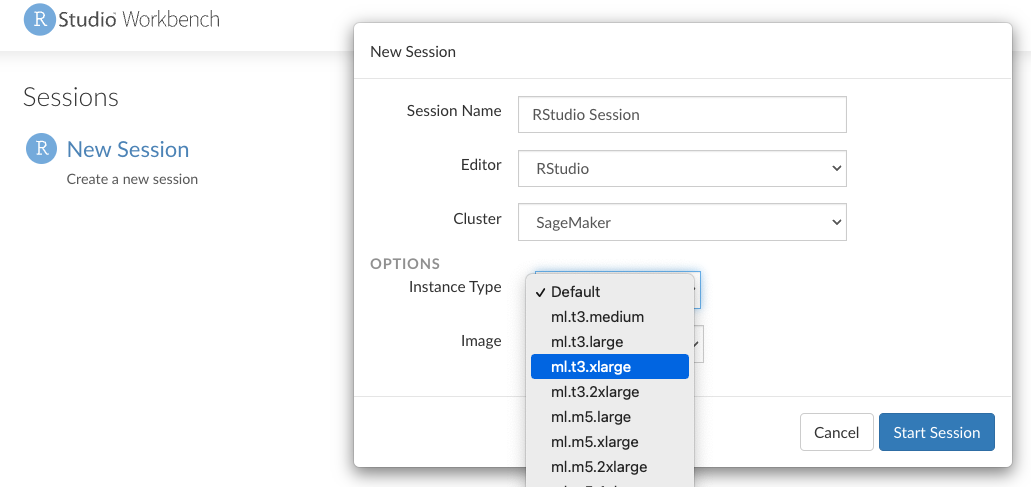The image size is (1031, 487).
Task: Click the Cancel button
Action: coord(836,432)
